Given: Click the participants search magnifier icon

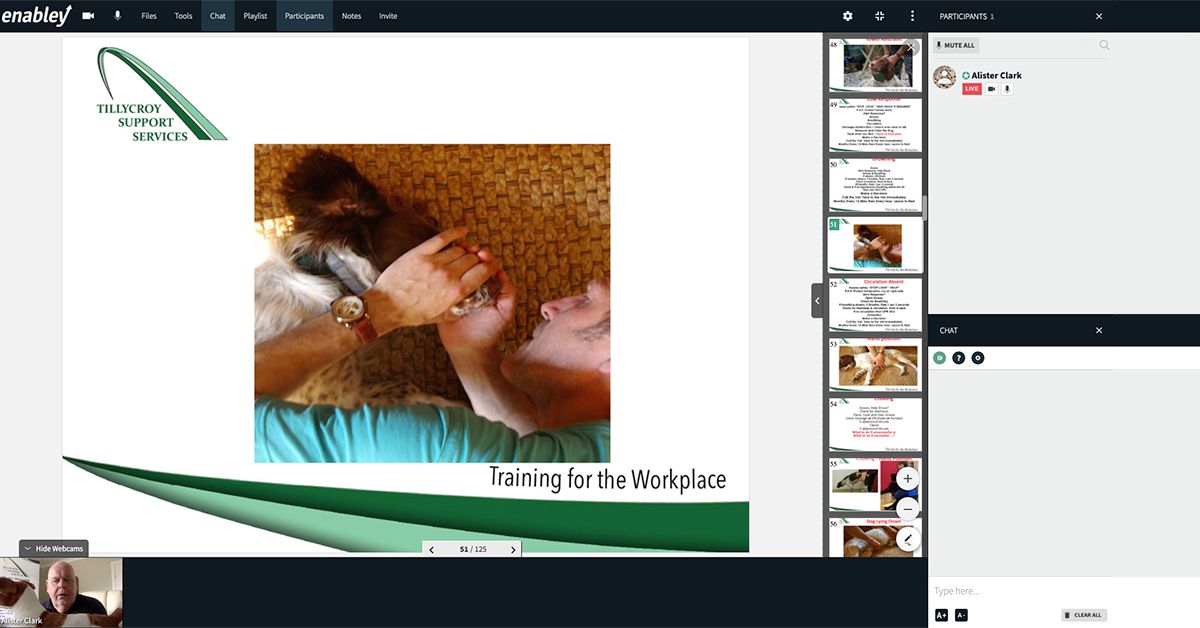Looking at the screenshot, I should coord(1104,45).
